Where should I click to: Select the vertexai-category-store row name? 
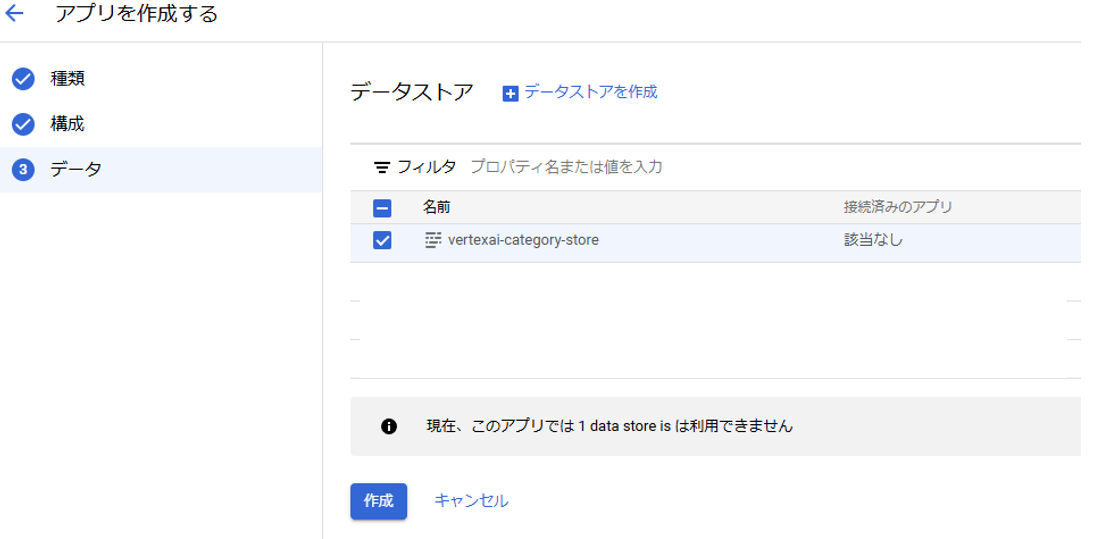[x=524, y=240]
